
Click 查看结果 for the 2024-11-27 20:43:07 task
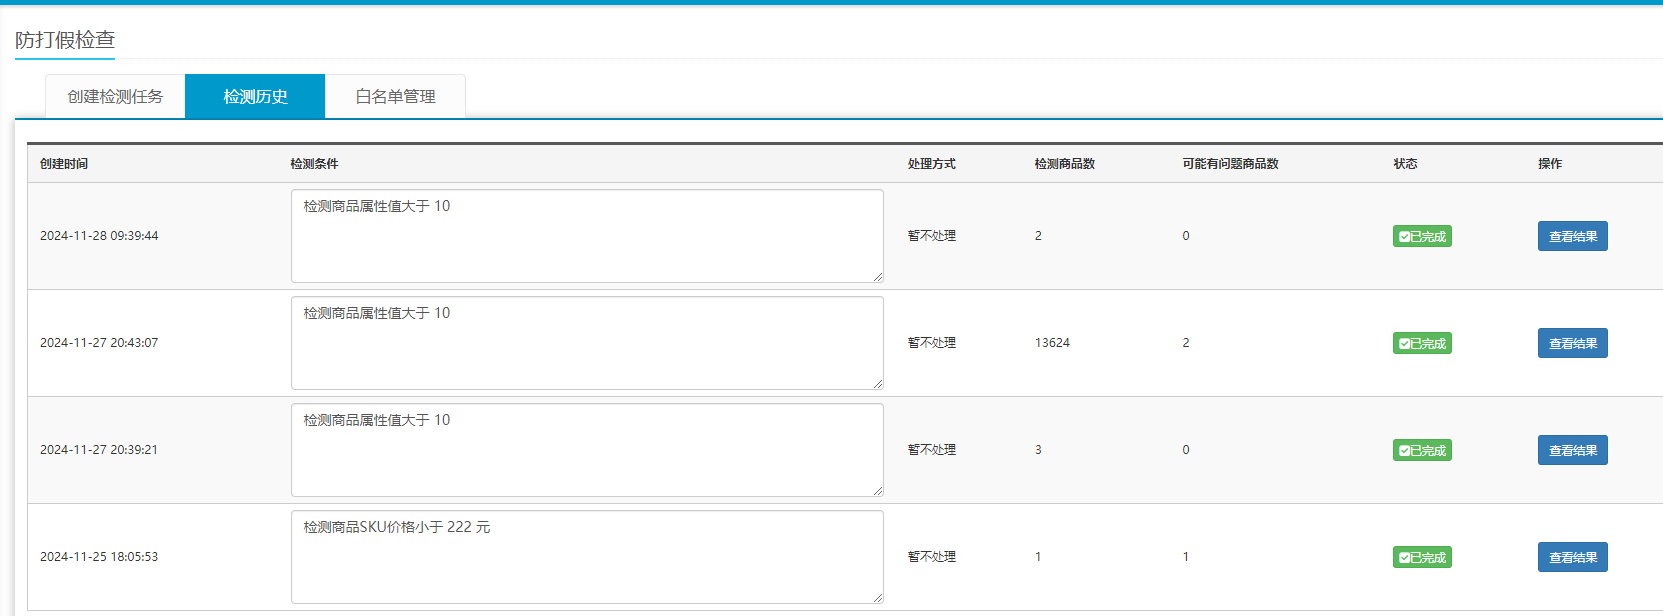click(1572, 343)
